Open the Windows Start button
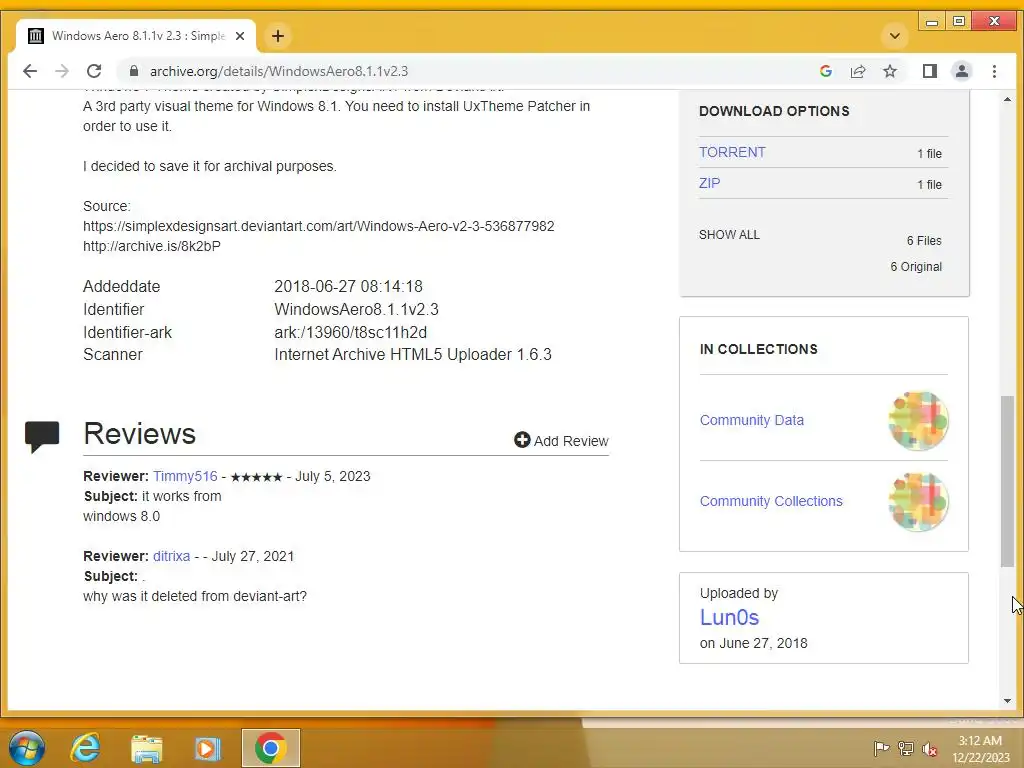The image size is (1024, 768). click(27, 748)
